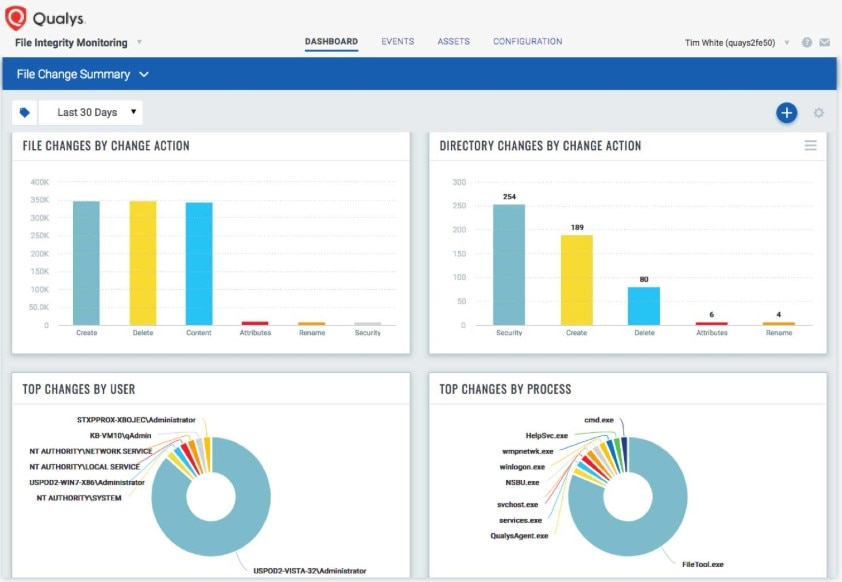This screenshot has height=582, width=842.
Task: Click the Create bar in File Changes chart
Action: pyautogui.click(x=86, y=263)
